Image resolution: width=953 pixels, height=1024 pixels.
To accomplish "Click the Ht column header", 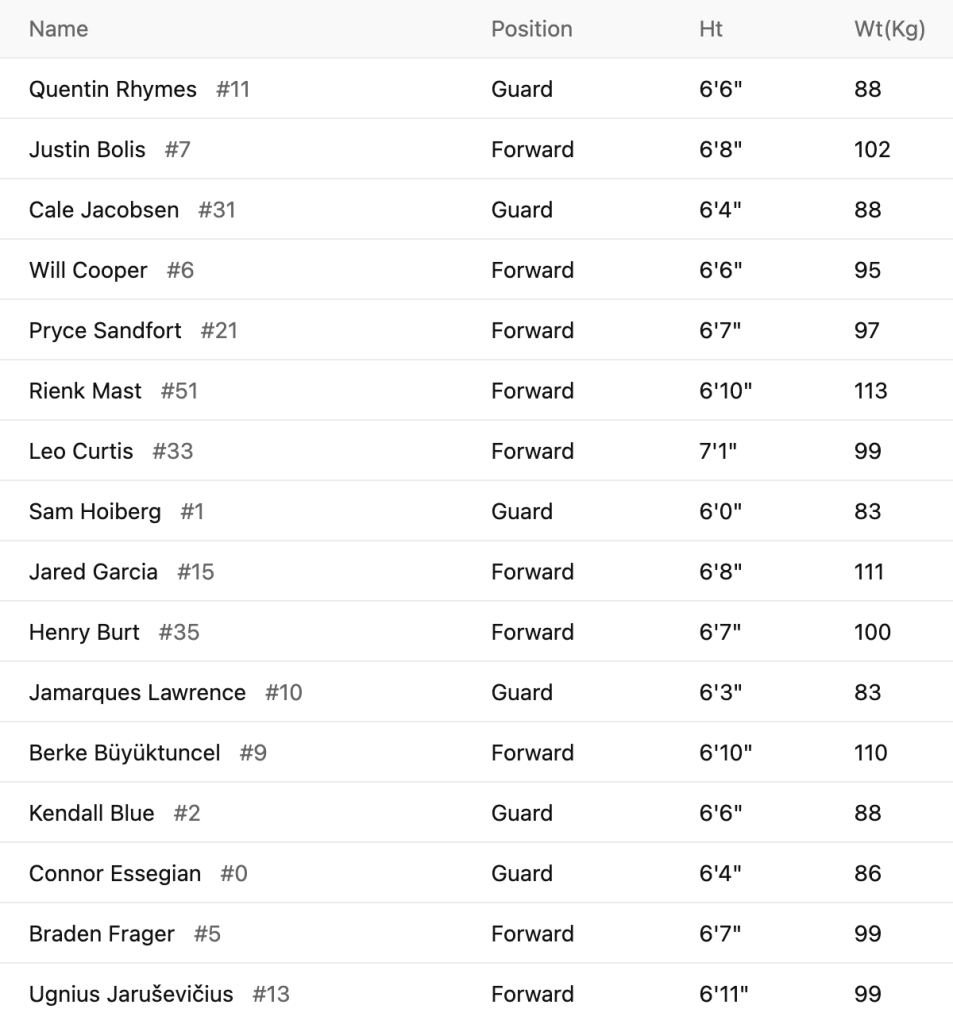I will point(710,29).
